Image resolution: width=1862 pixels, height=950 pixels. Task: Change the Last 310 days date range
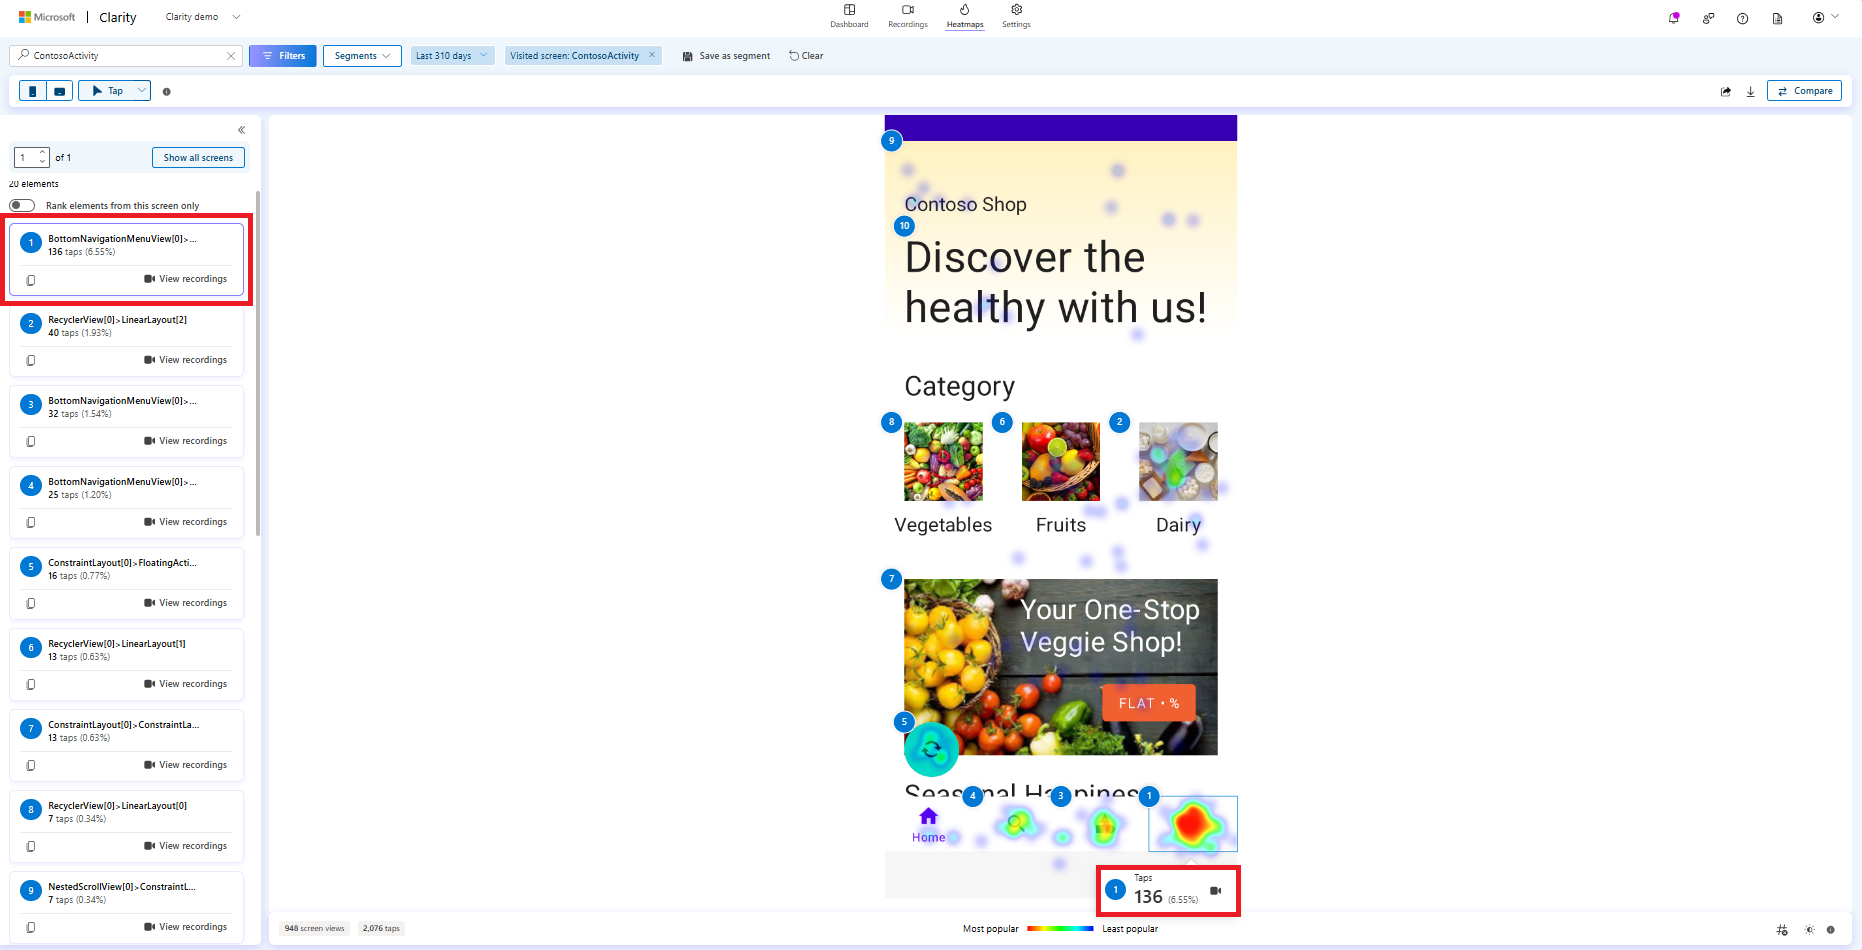[452, 56]
